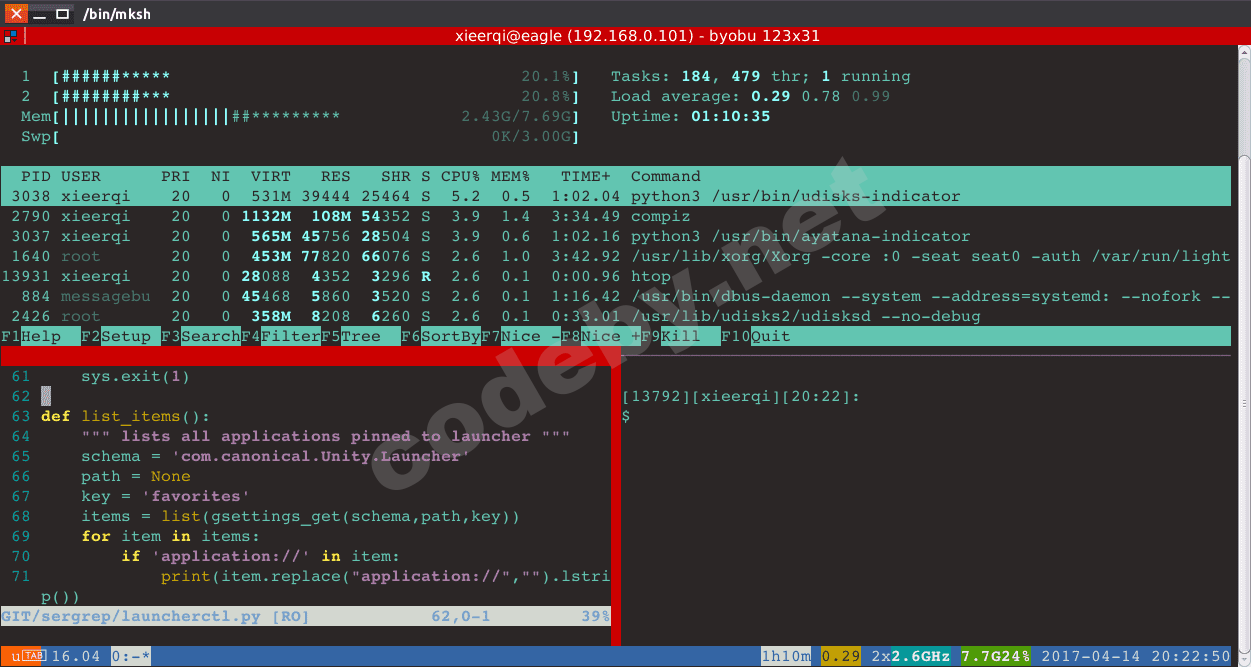Select the htop process row
The width and height of the screenshot is (1251, 667).
tap(616, 276)
